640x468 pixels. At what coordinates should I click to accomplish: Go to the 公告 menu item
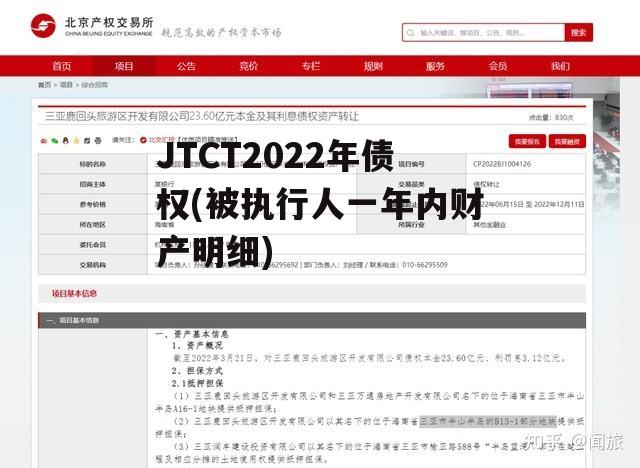pyautogui.click(x=186, y=66)
